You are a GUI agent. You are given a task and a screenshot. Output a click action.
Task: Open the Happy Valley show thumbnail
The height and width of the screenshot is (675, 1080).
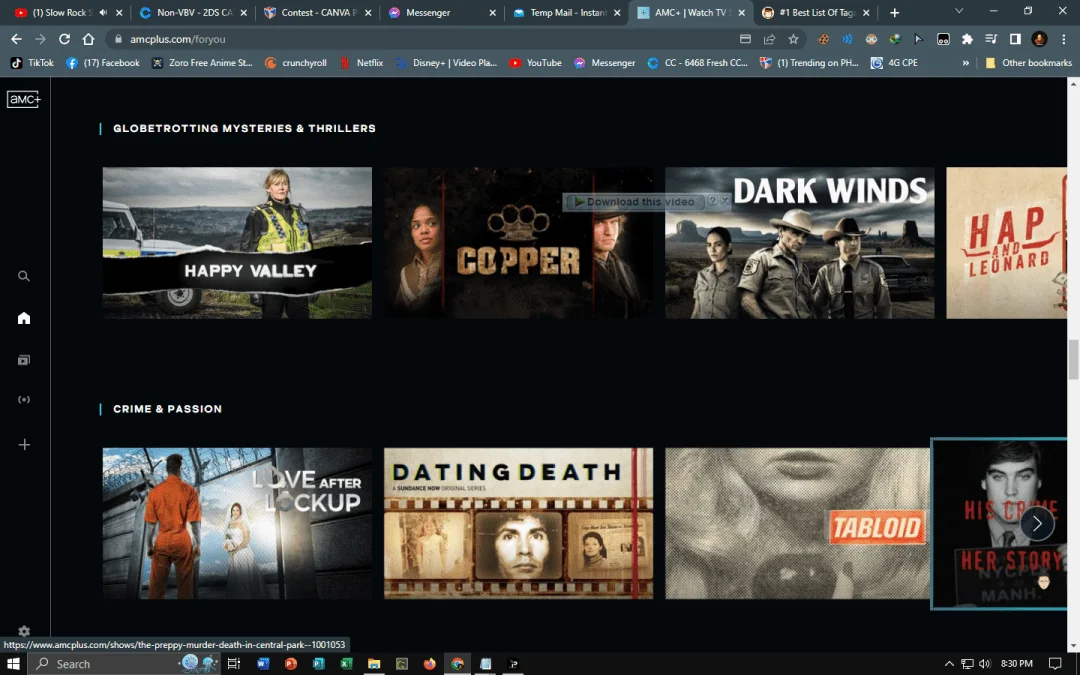pyautogui.click(x=237, y=242)
